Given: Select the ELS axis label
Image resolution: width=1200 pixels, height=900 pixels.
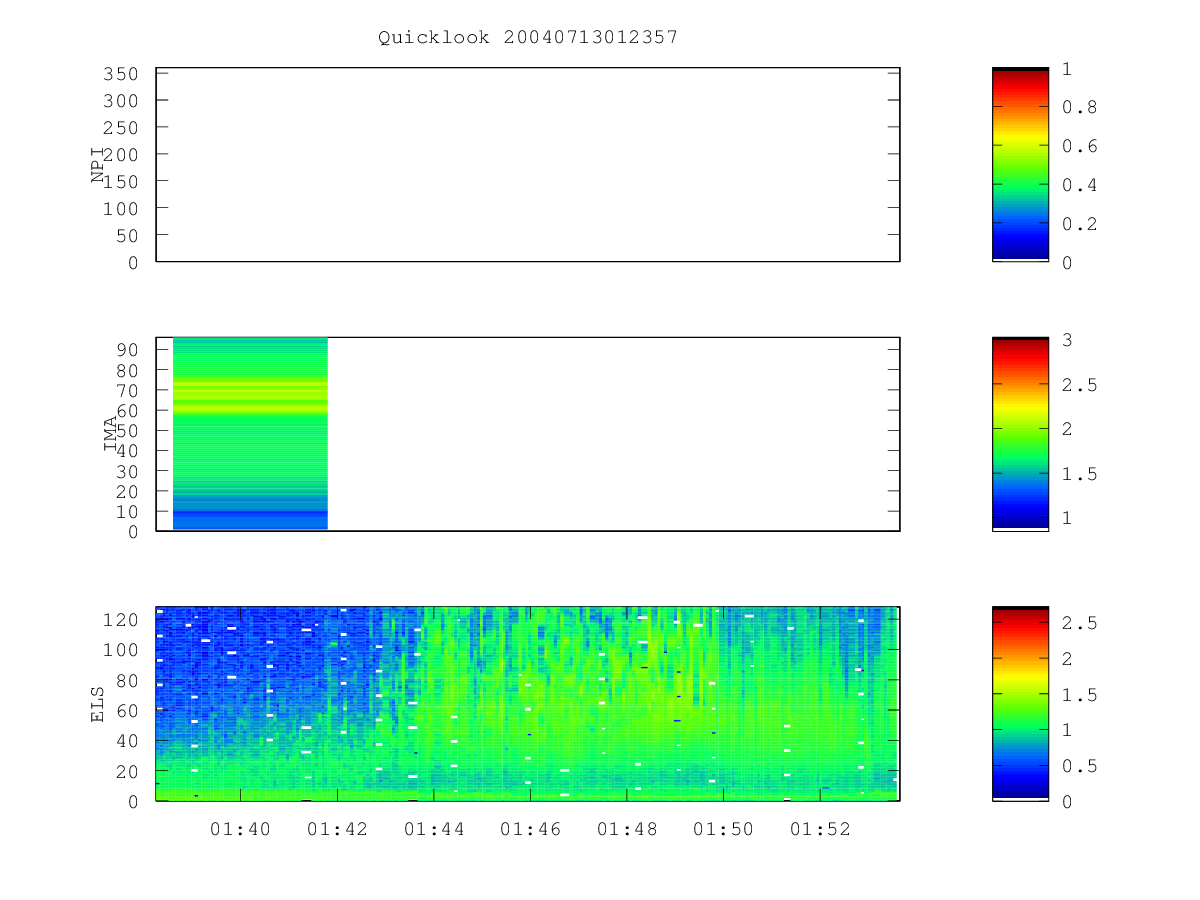Looking at the screenshot, I should (x=98, y=704).
